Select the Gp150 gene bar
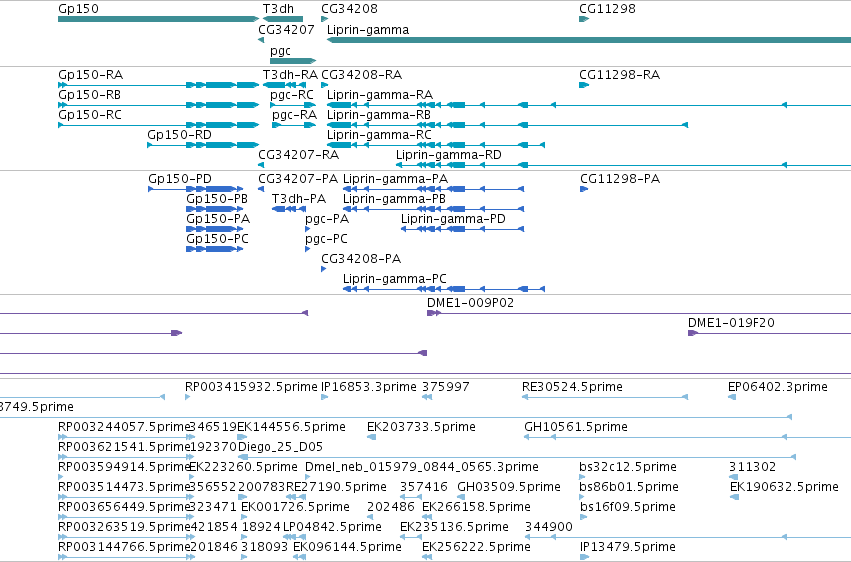851x562 pixels. pos(158,19)
